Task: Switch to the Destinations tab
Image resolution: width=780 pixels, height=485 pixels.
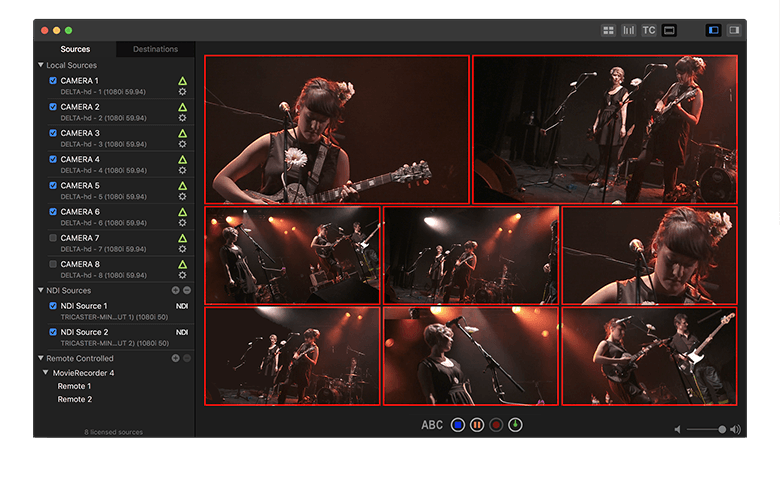Action: click(x=155, y=49)
